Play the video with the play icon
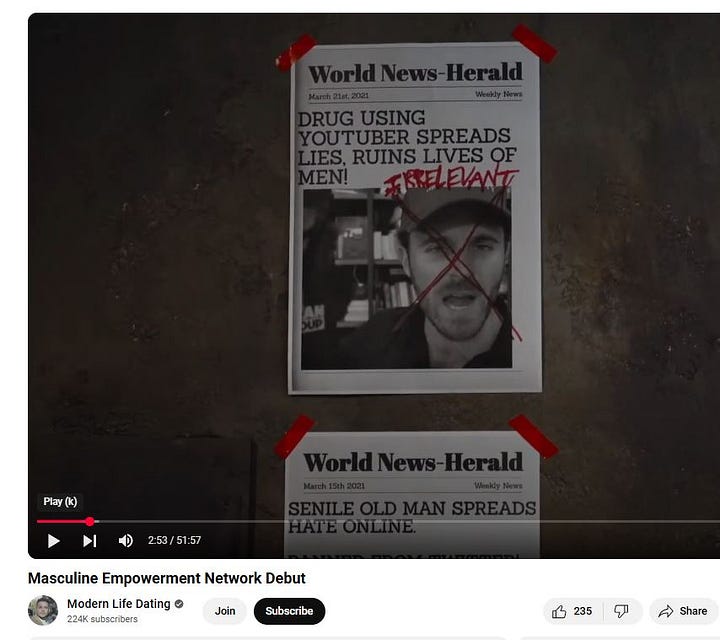720x640 pixels. [53, 541]
